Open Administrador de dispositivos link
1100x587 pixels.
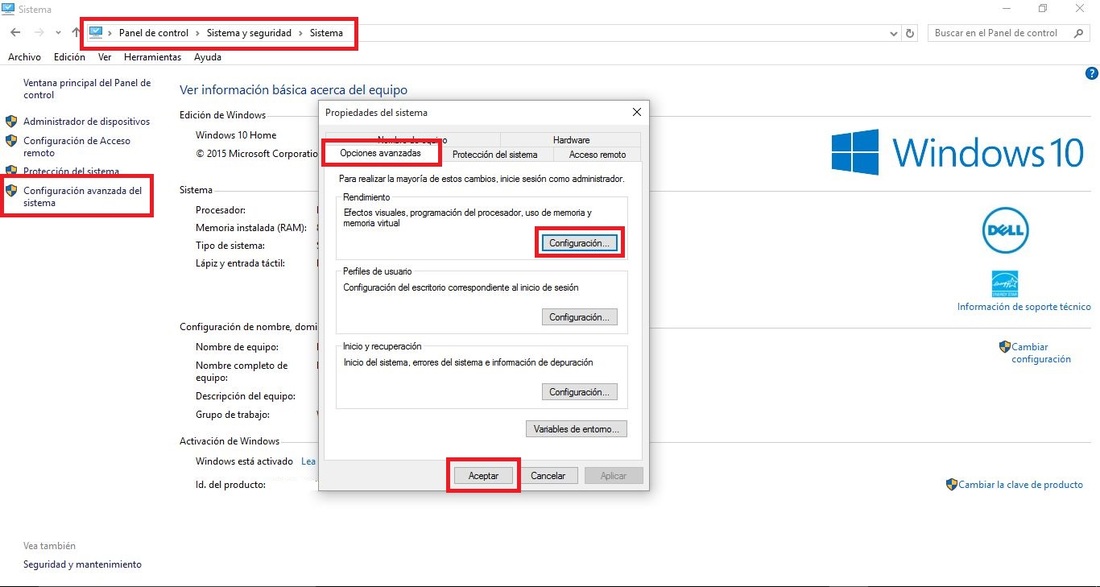(x=86, y=121)
